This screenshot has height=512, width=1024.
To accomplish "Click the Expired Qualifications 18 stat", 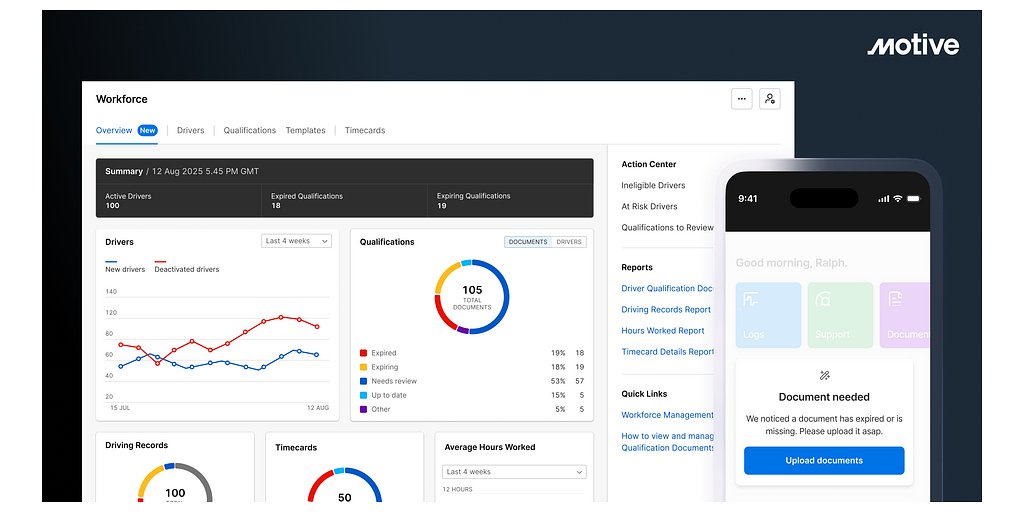I will click(x=345, y=200).
